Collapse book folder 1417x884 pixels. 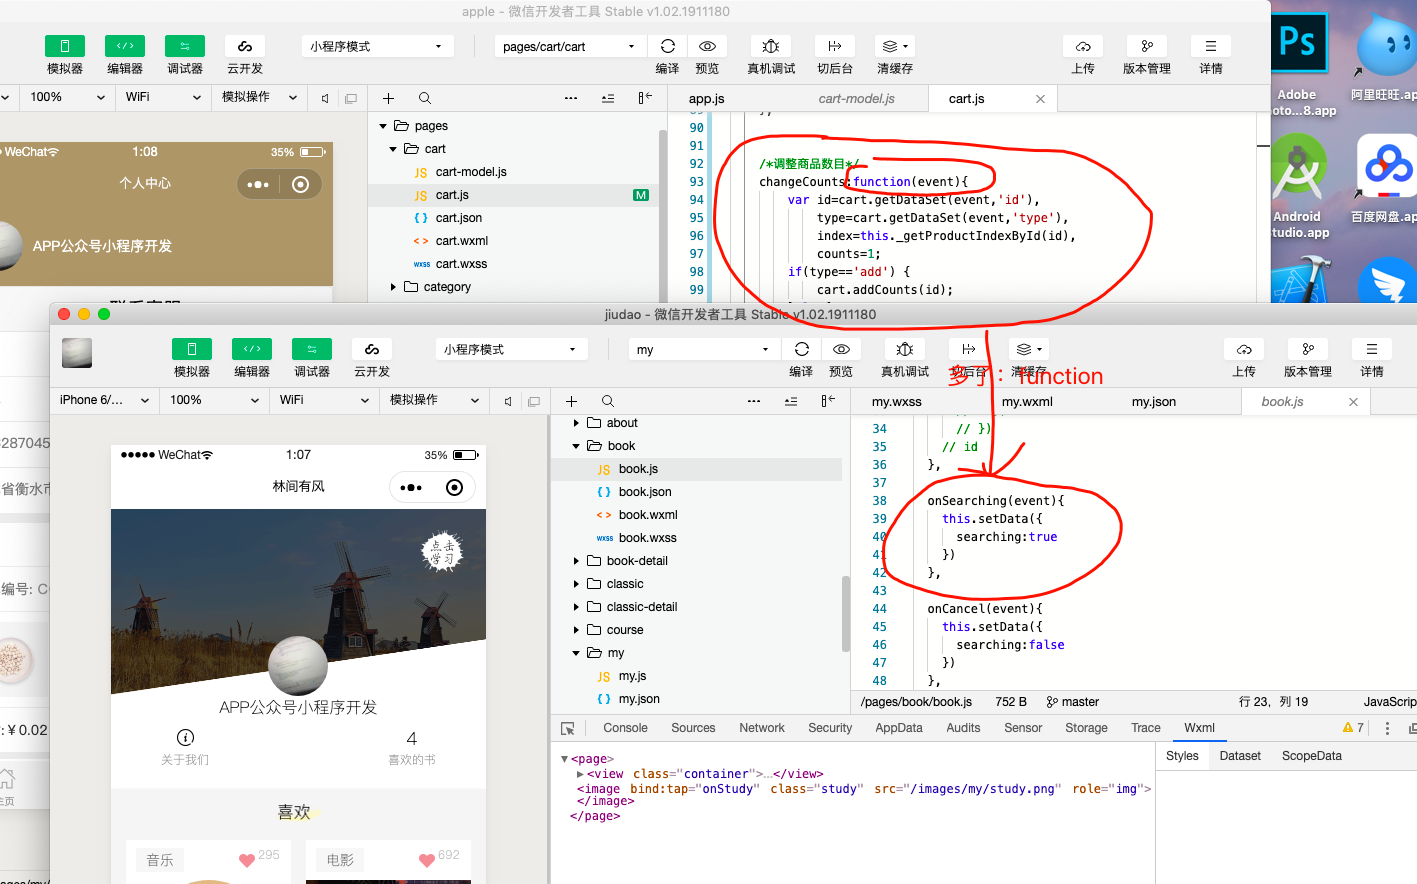(576, 446)
